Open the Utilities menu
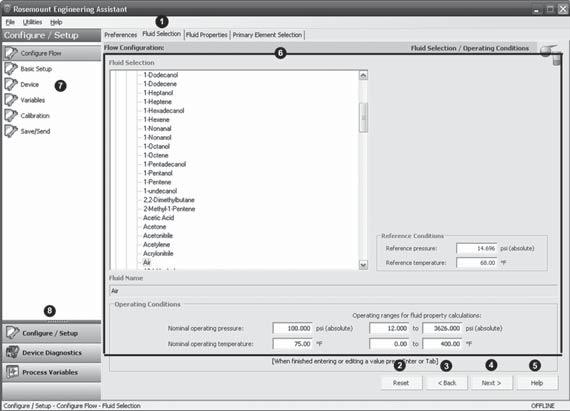The image size is (570, 411). point(32,22)
